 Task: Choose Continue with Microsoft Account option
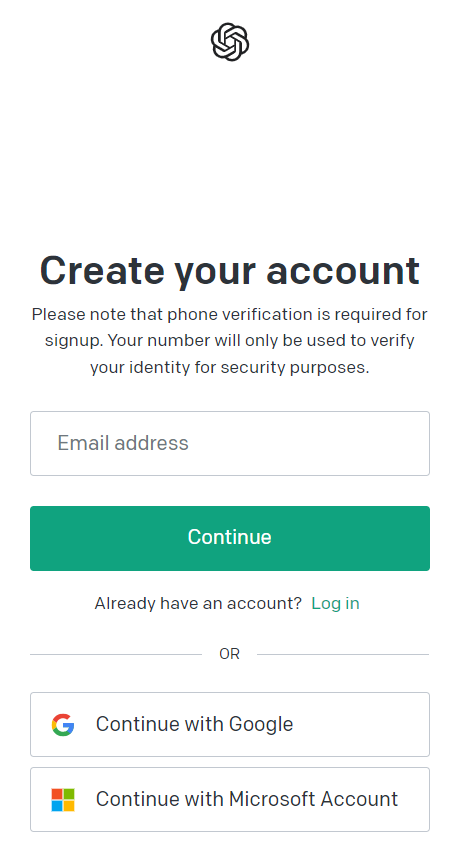pyautogui.click(x=230, y=800)
